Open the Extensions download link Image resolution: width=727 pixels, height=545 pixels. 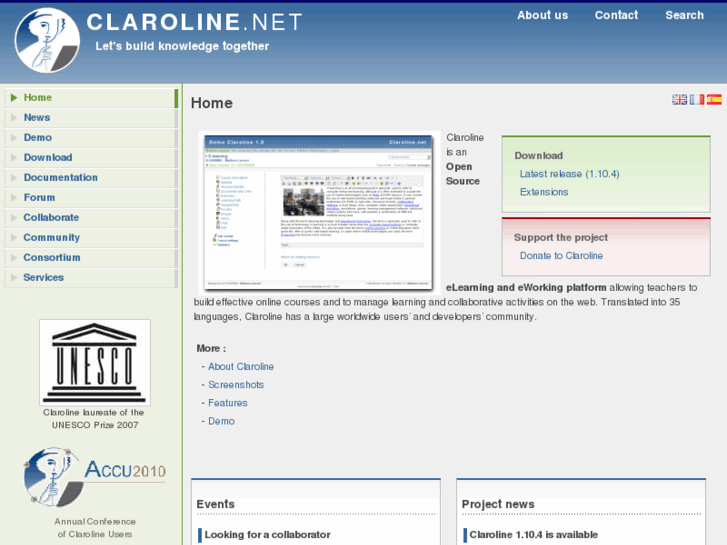(544, 192)
